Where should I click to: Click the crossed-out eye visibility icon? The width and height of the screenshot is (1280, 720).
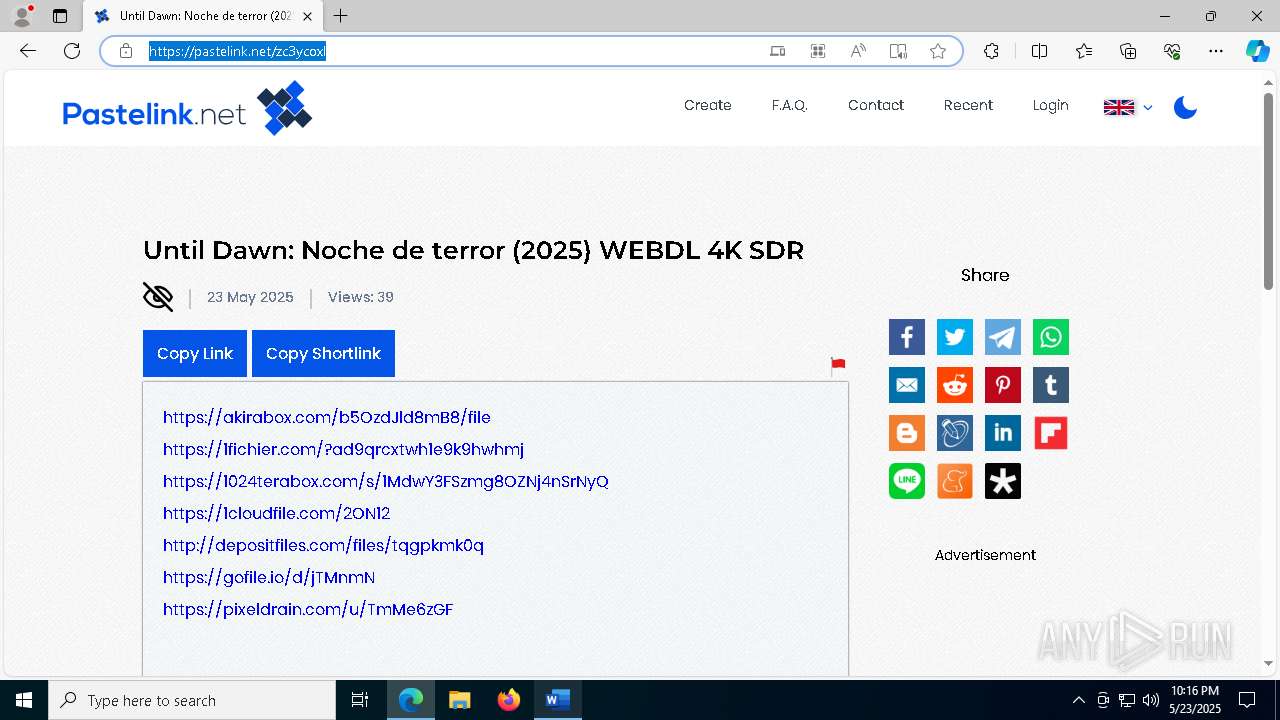pyautogui.click(x=158, y=297)
